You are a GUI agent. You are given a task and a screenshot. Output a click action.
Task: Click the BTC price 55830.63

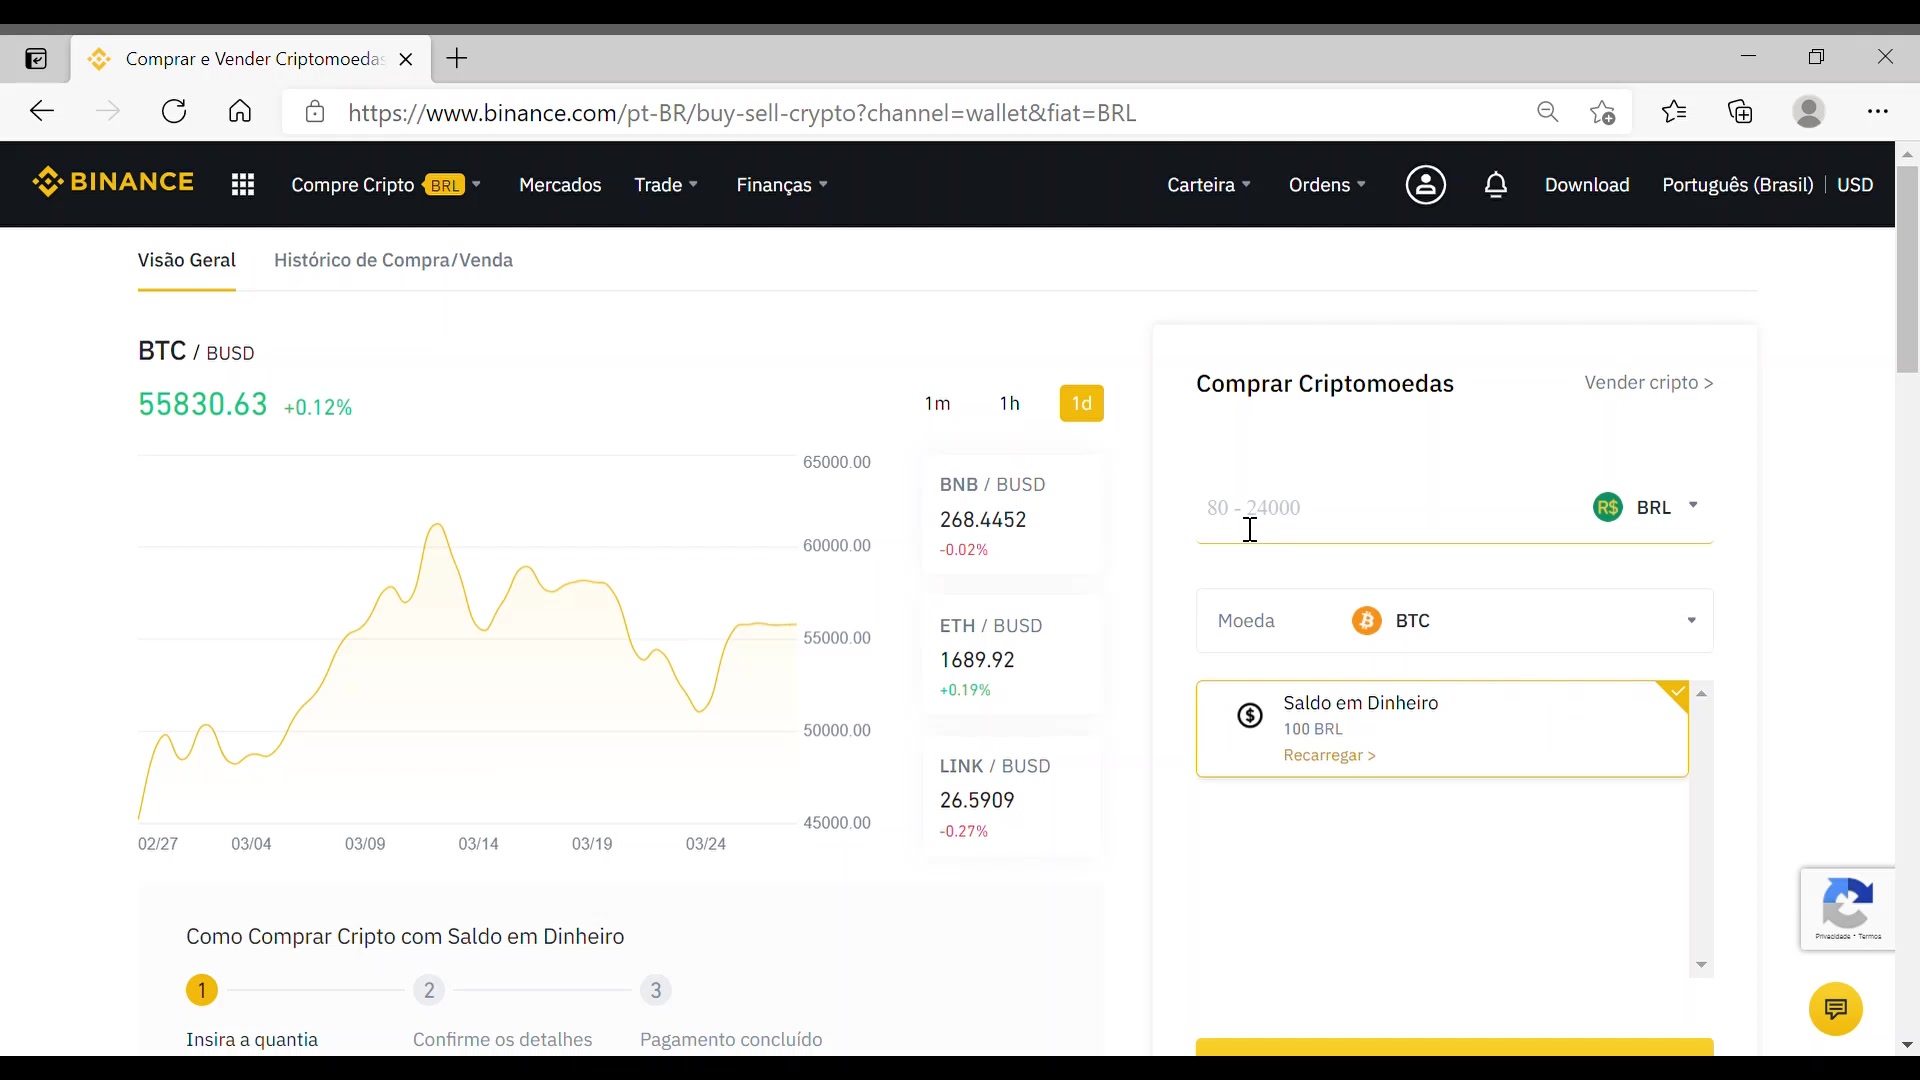click(x=203, y=404)
